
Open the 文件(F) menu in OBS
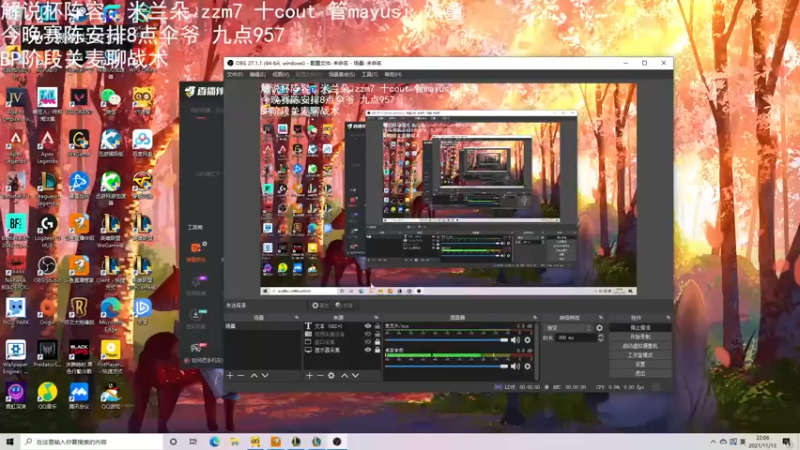235,74
